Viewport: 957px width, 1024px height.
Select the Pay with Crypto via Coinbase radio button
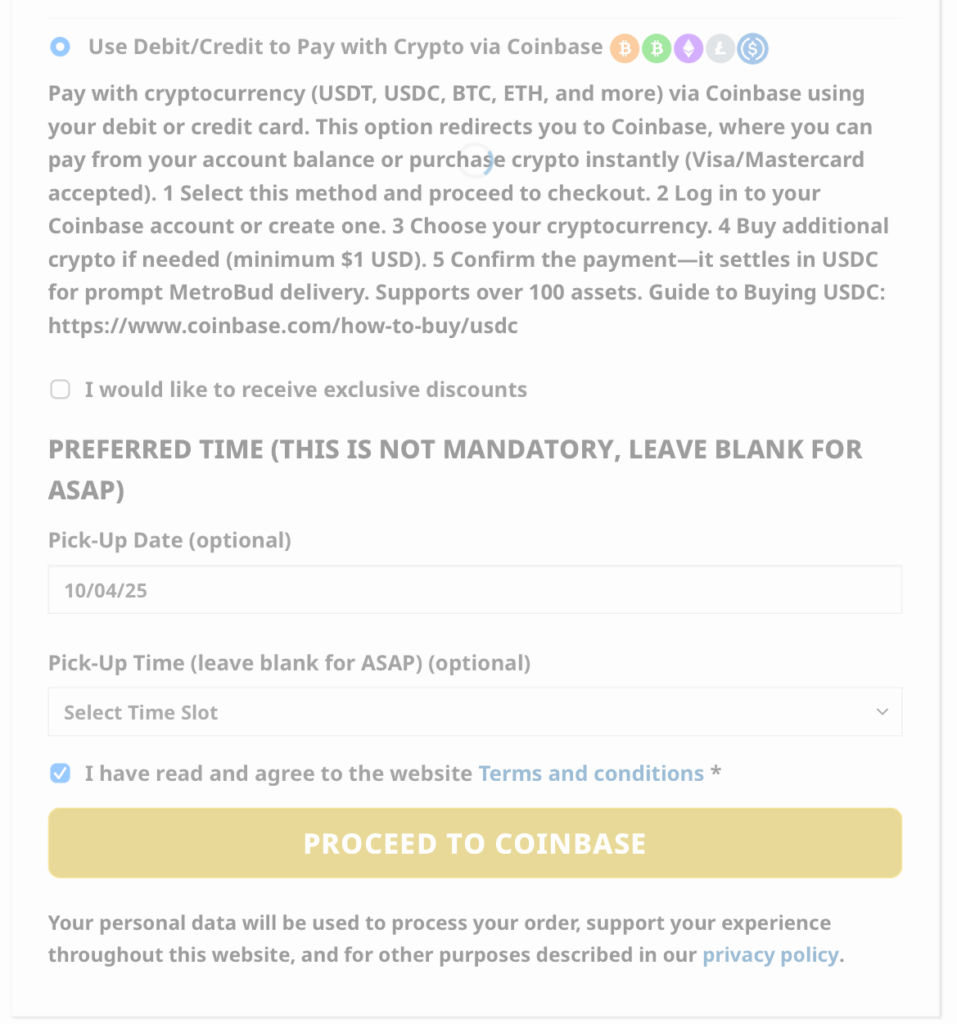click(60, 47)
